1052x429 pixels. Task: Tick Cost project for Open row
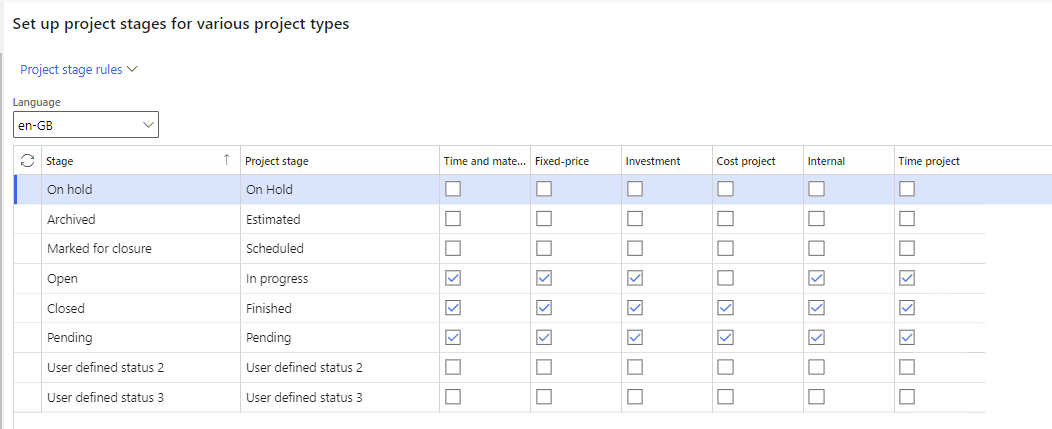pyautogui.click(x=725, y=278)
